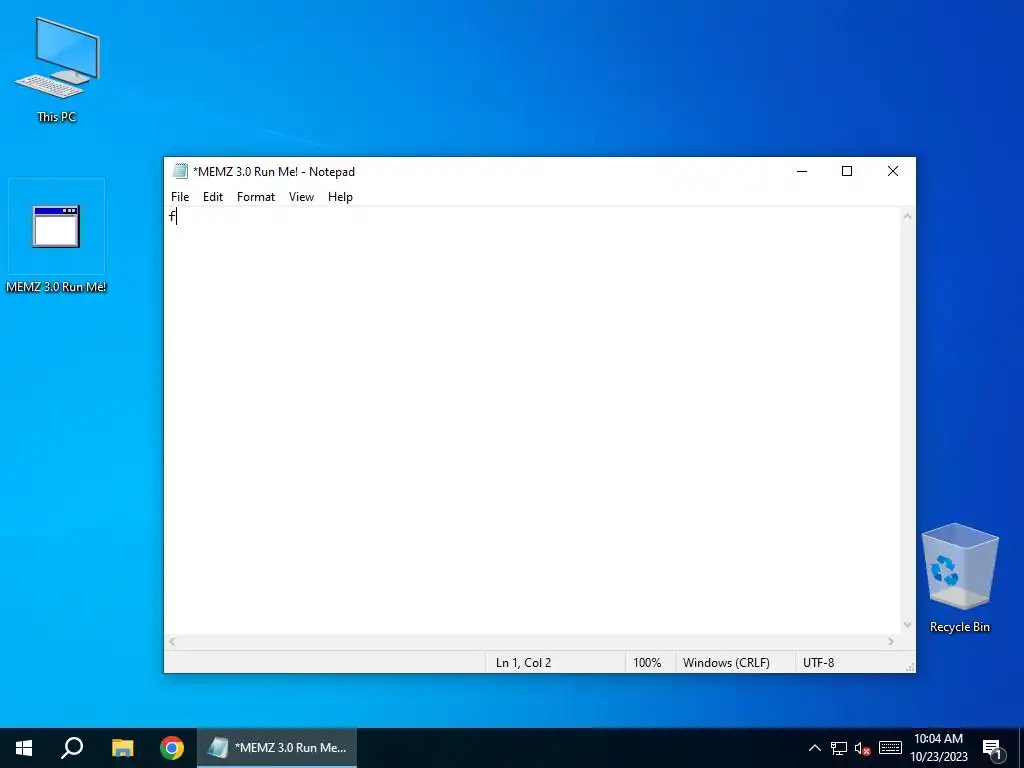Open taskbar Search
1024x768 pixels.
pos(72,748)
